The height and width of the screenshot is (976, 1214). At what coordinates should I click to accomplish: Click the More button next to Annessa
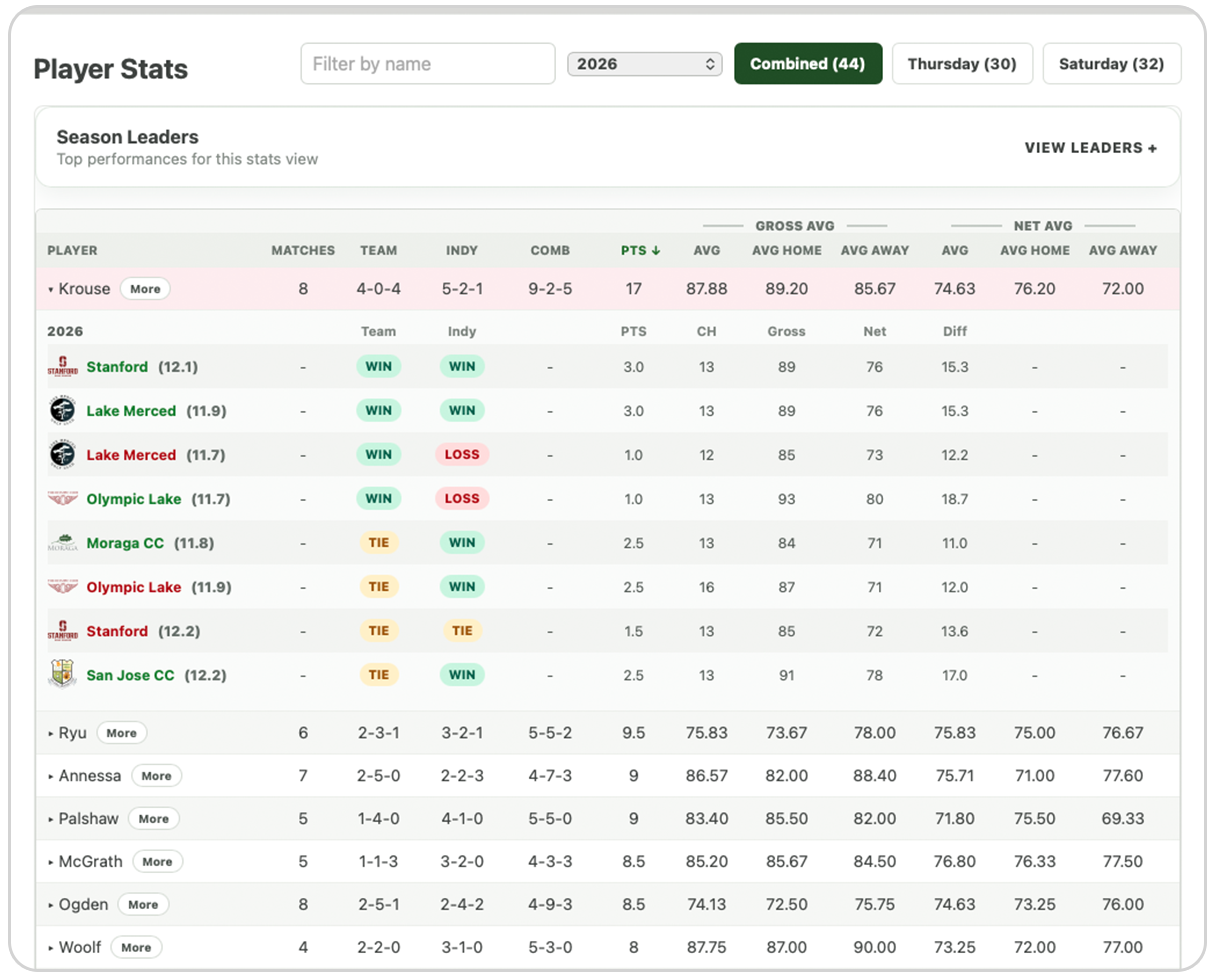(x=156, y=776)
